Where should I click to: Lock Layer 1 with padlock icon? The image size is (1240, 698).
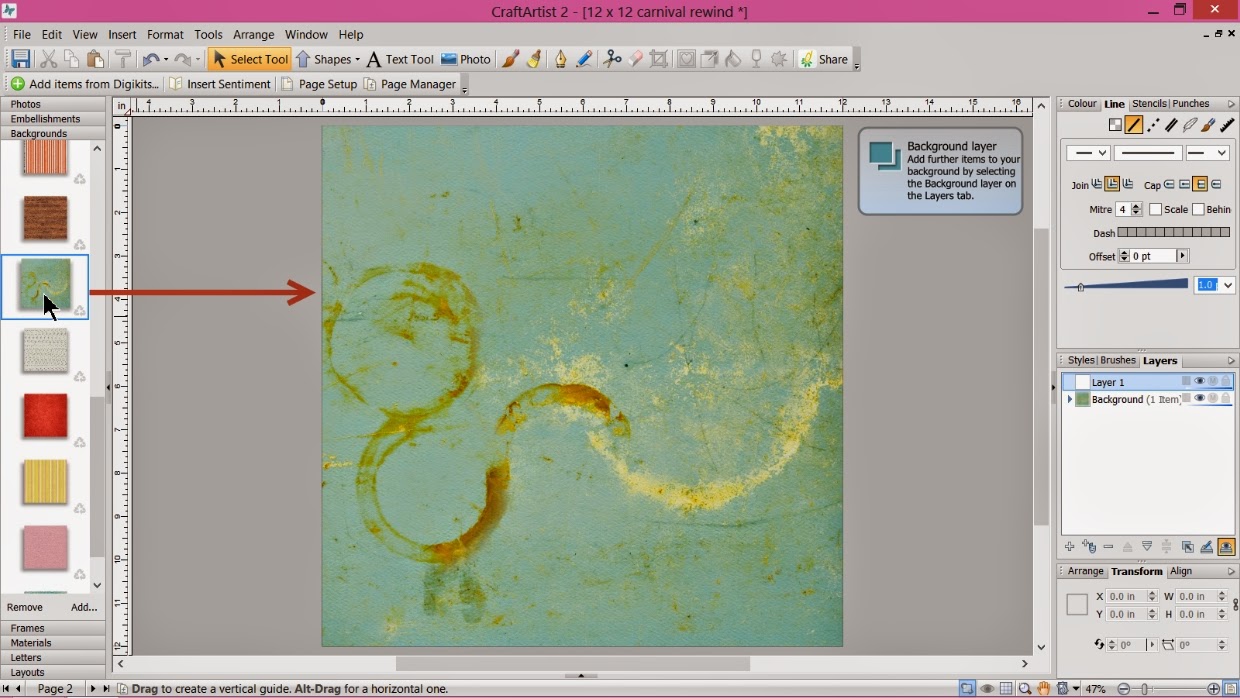(x=1226, y=382)
